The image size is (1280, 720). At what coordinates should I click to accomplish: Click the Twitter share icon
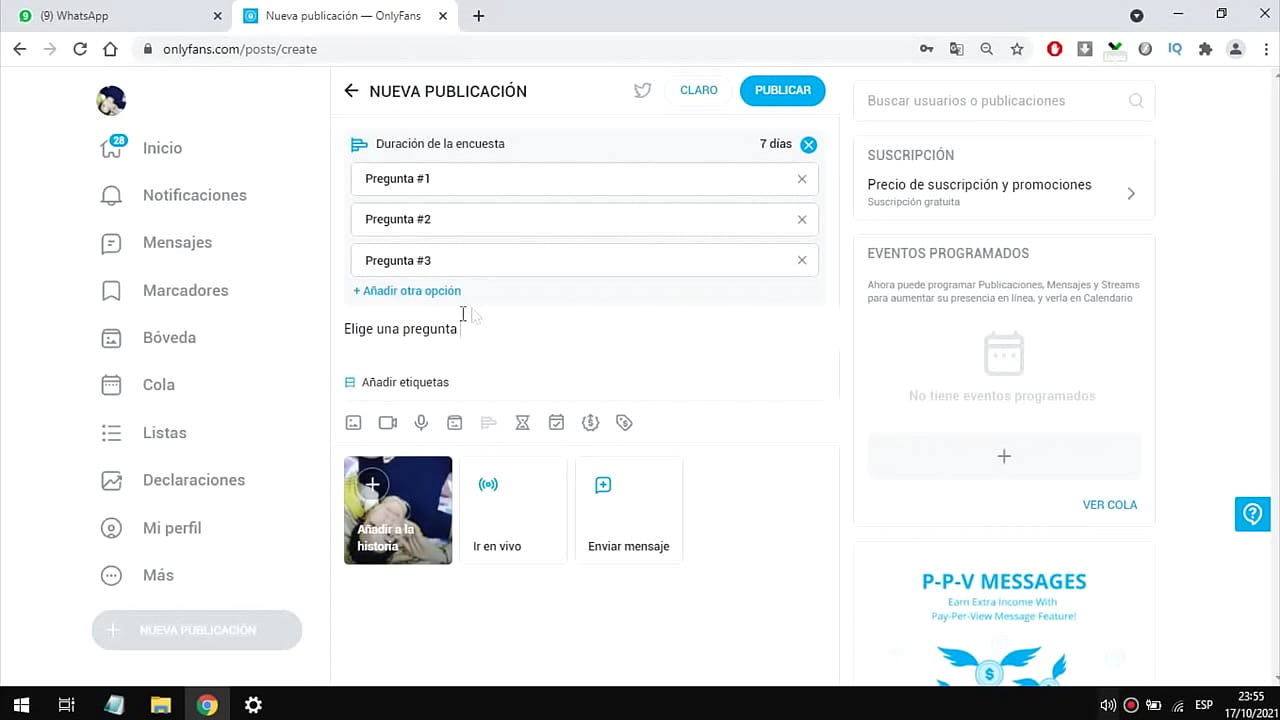642,91
